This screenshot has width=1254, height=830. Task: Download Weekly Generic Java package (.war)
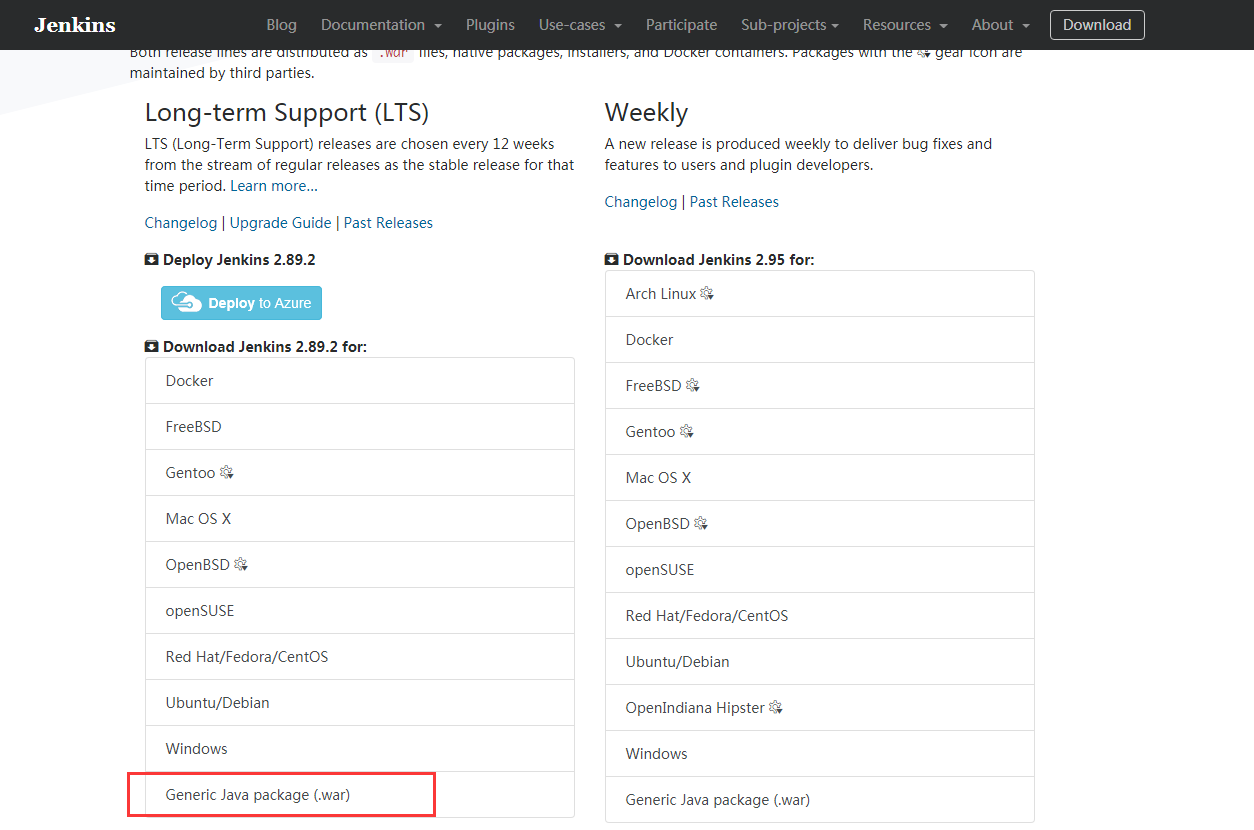point(820,800)
